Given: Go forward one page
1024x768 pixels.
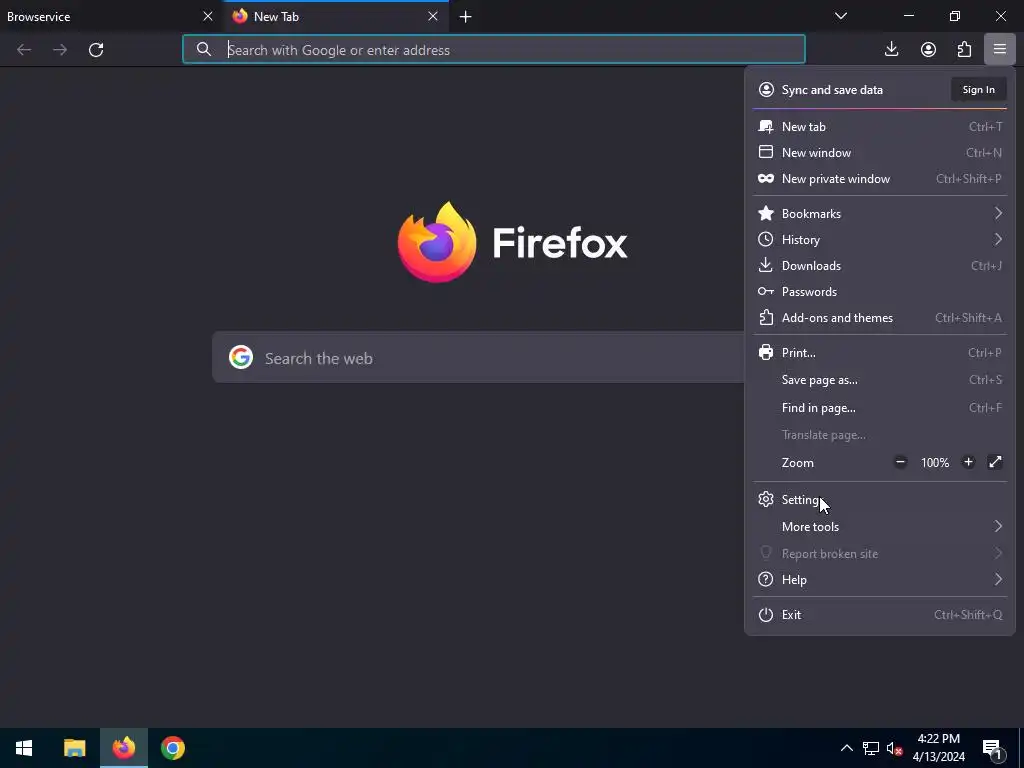Looking at the screenshot, I should [x=60, y=50].
